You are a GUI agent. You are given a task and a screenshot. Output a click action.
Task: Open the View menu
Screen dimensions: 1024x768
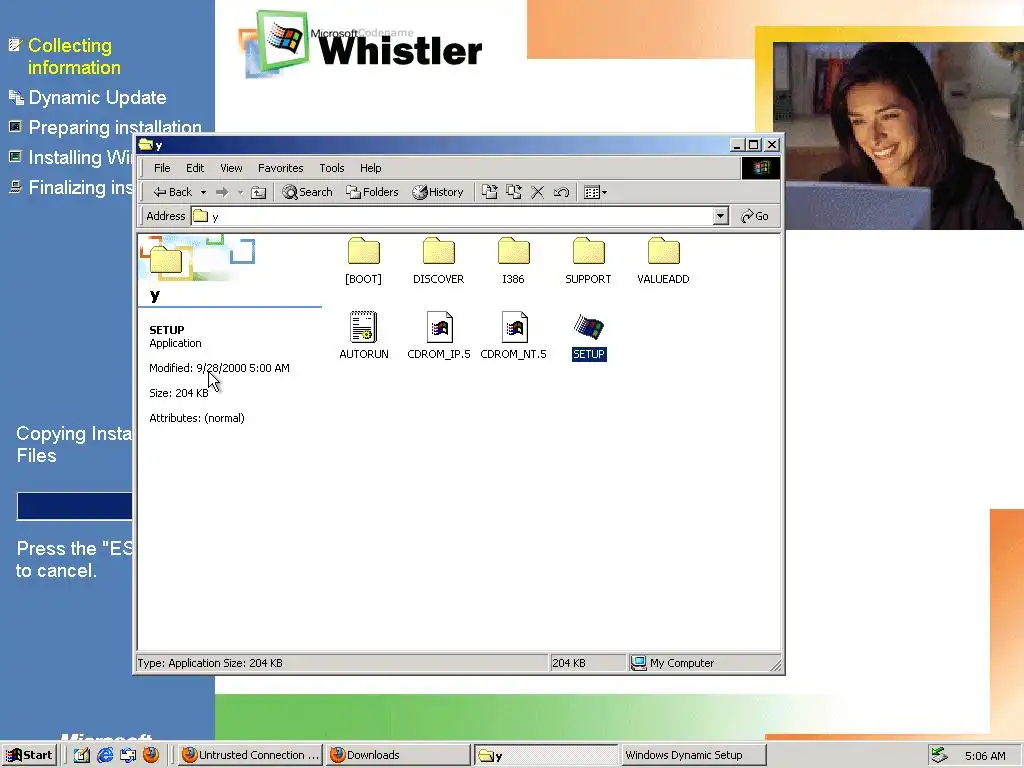(x=231, y=168)
